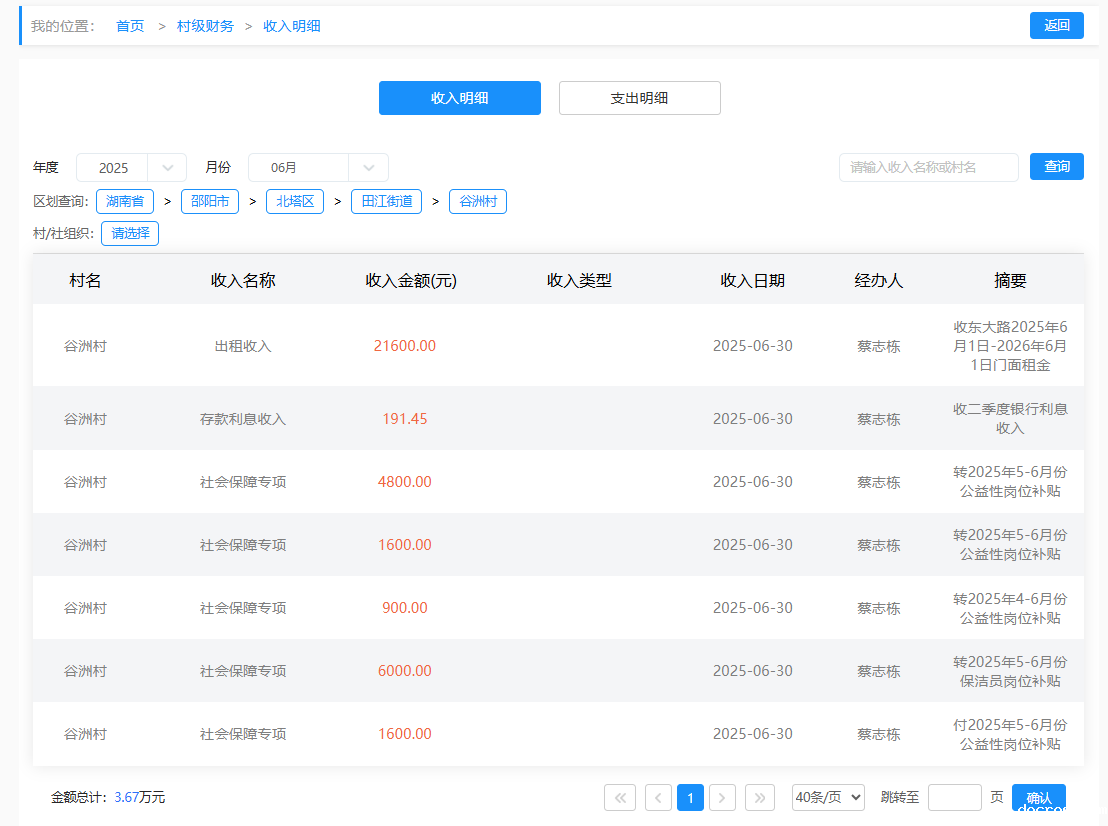Click the 确认 button for page jump
The height and width of the screenshot is (826, 1108).
(1038, 797)
